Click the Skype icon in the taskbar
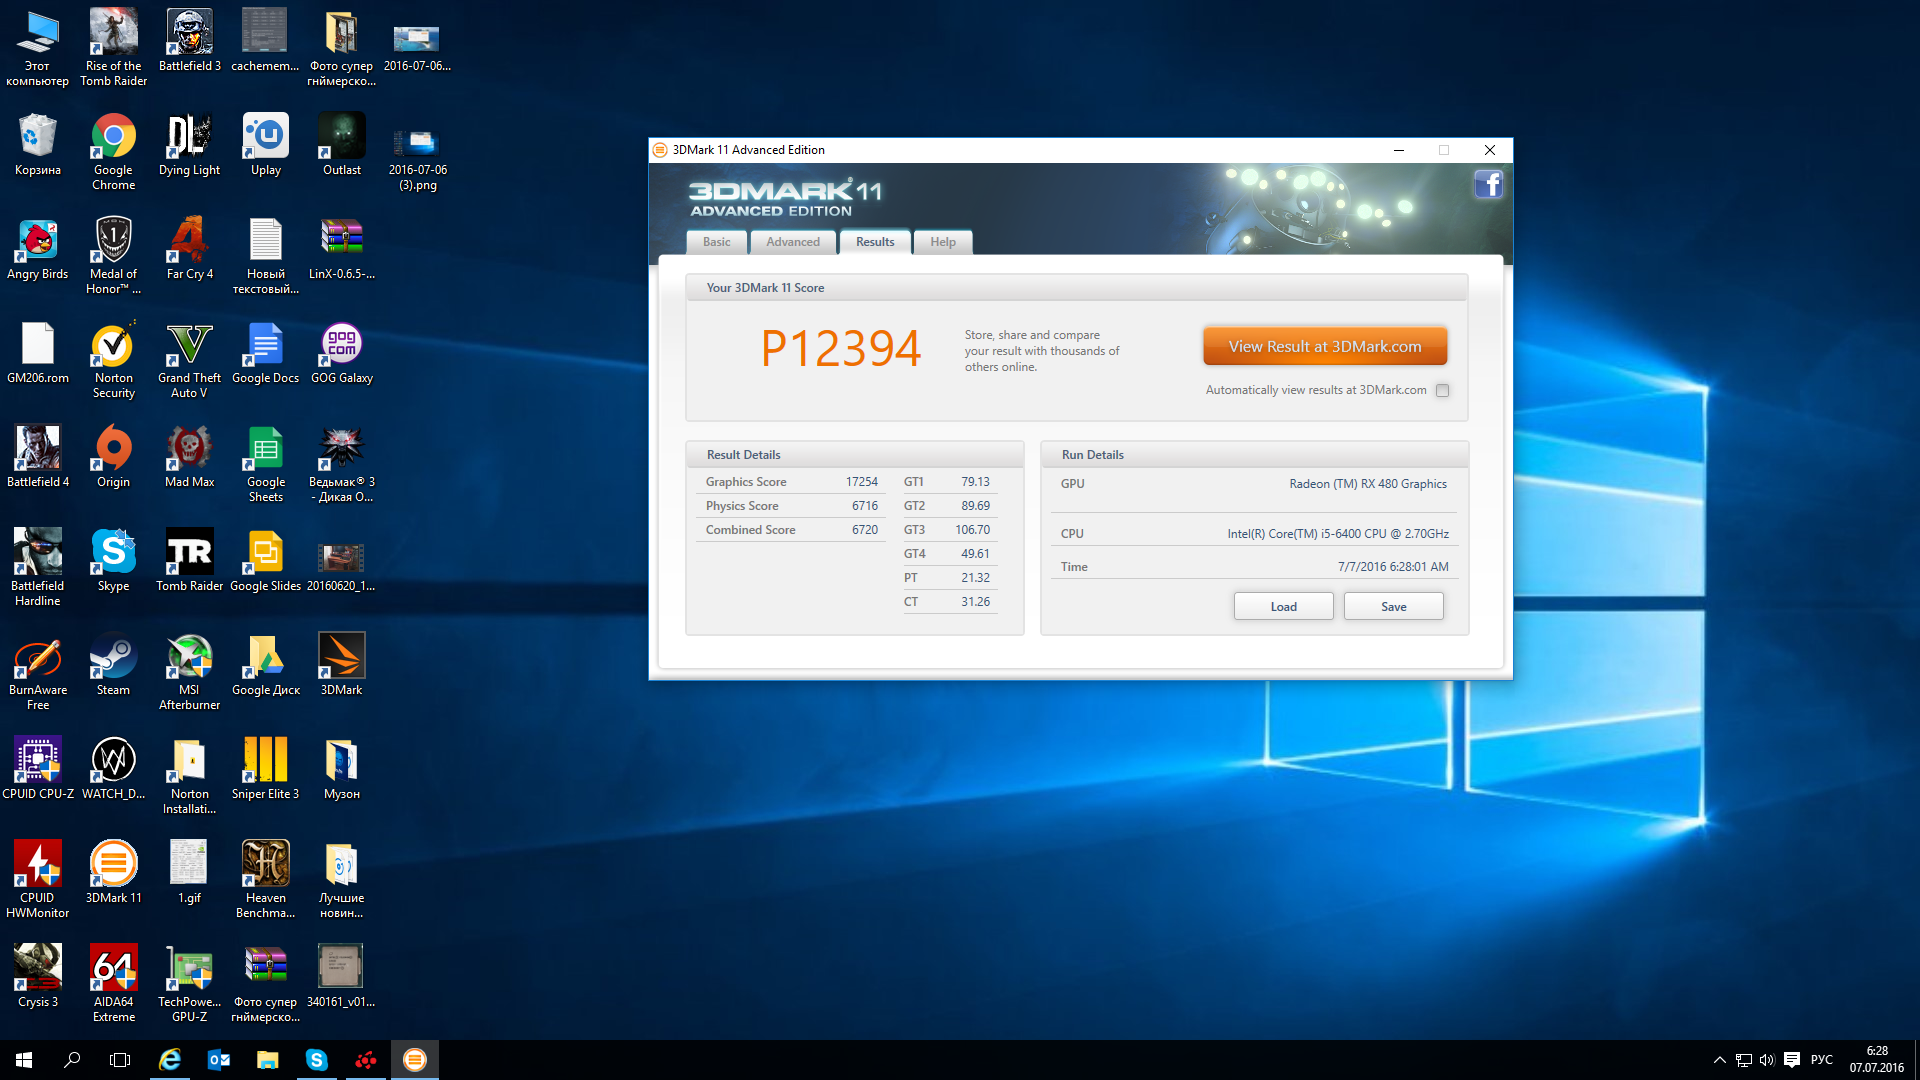The width and height of the screenshot is (1920, 1080). coord(316,1060)
